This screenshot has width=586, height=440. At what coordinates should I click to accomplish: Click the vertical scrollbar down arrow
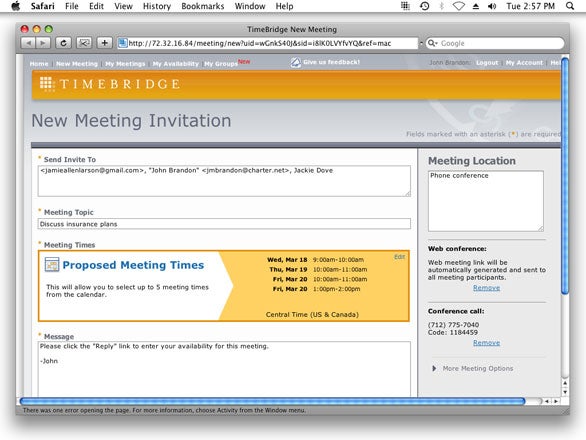coord(565,393)
